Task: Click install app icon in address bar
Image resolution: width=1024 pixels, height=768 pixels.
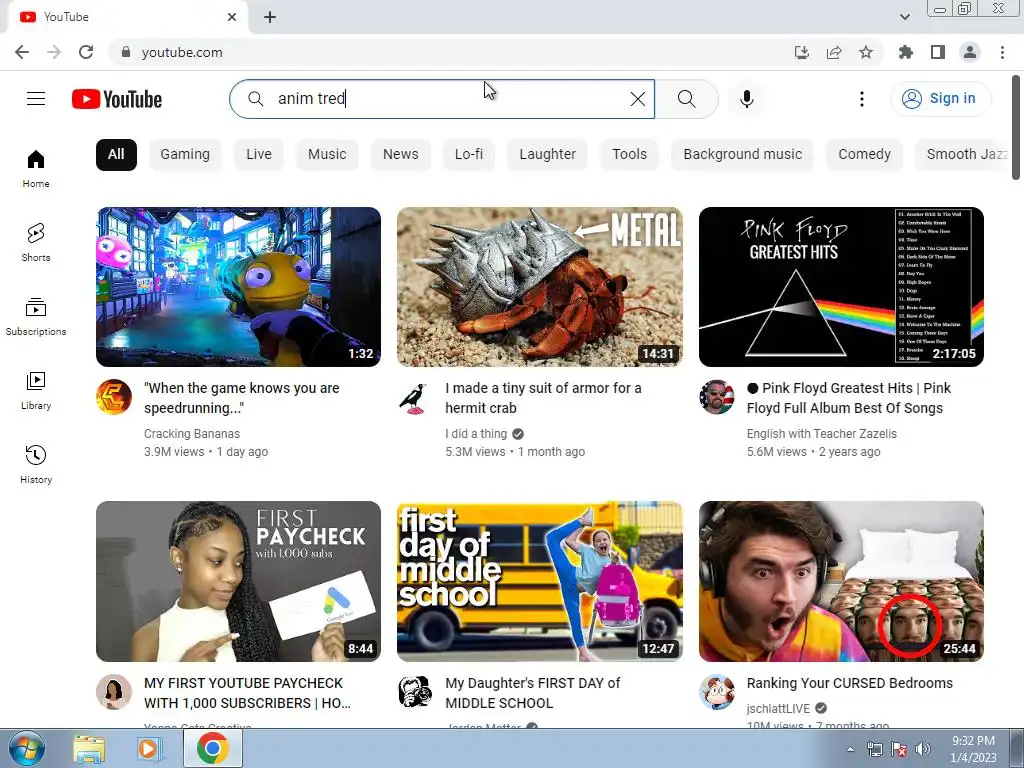Action: tap(802, 52)
